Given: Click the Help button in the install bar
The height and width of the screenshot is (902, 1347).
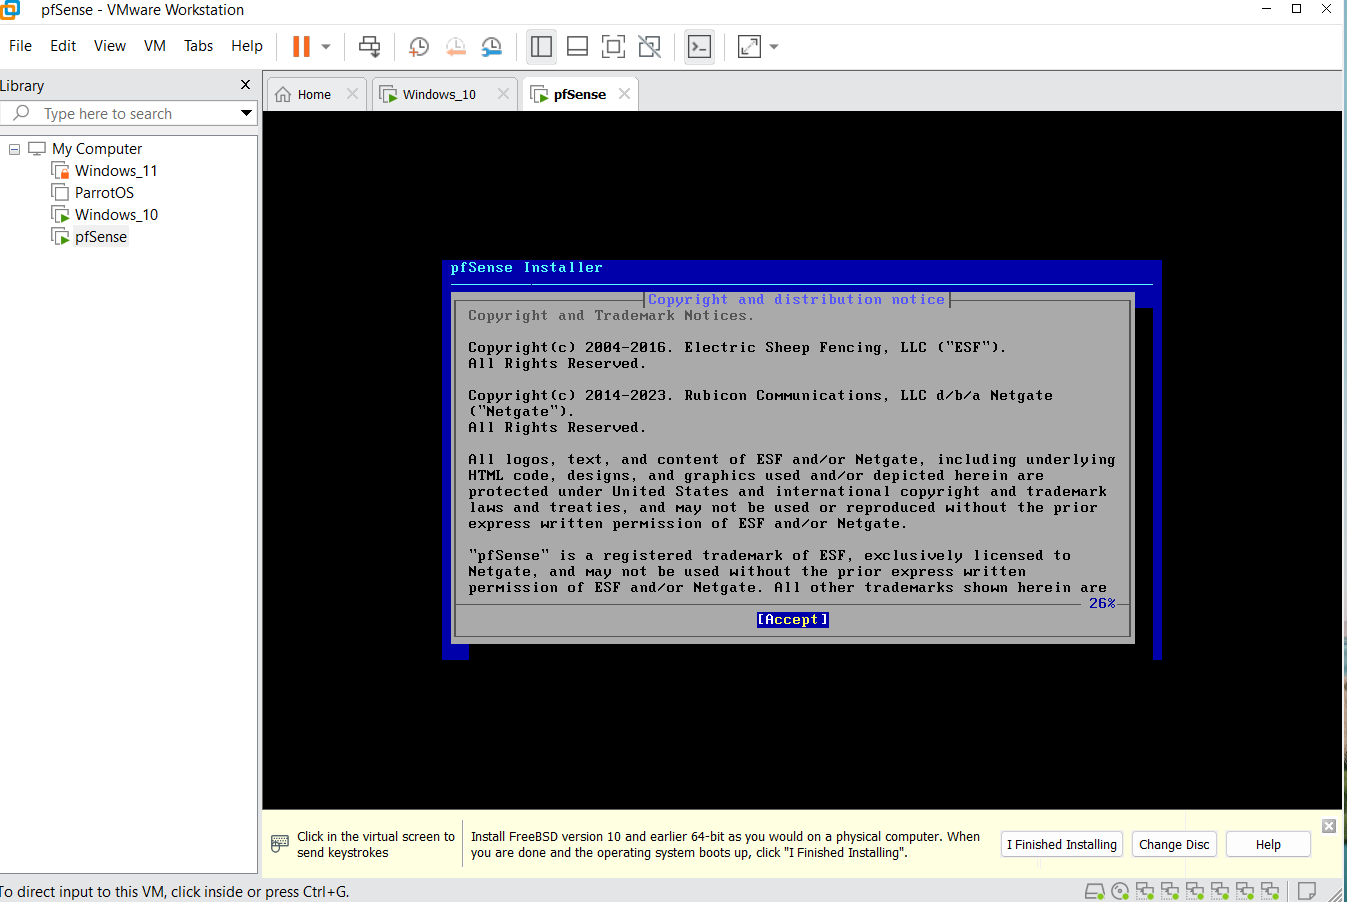Looking at the screenshot, I should pyautogui.click(x=1268, y=844).
